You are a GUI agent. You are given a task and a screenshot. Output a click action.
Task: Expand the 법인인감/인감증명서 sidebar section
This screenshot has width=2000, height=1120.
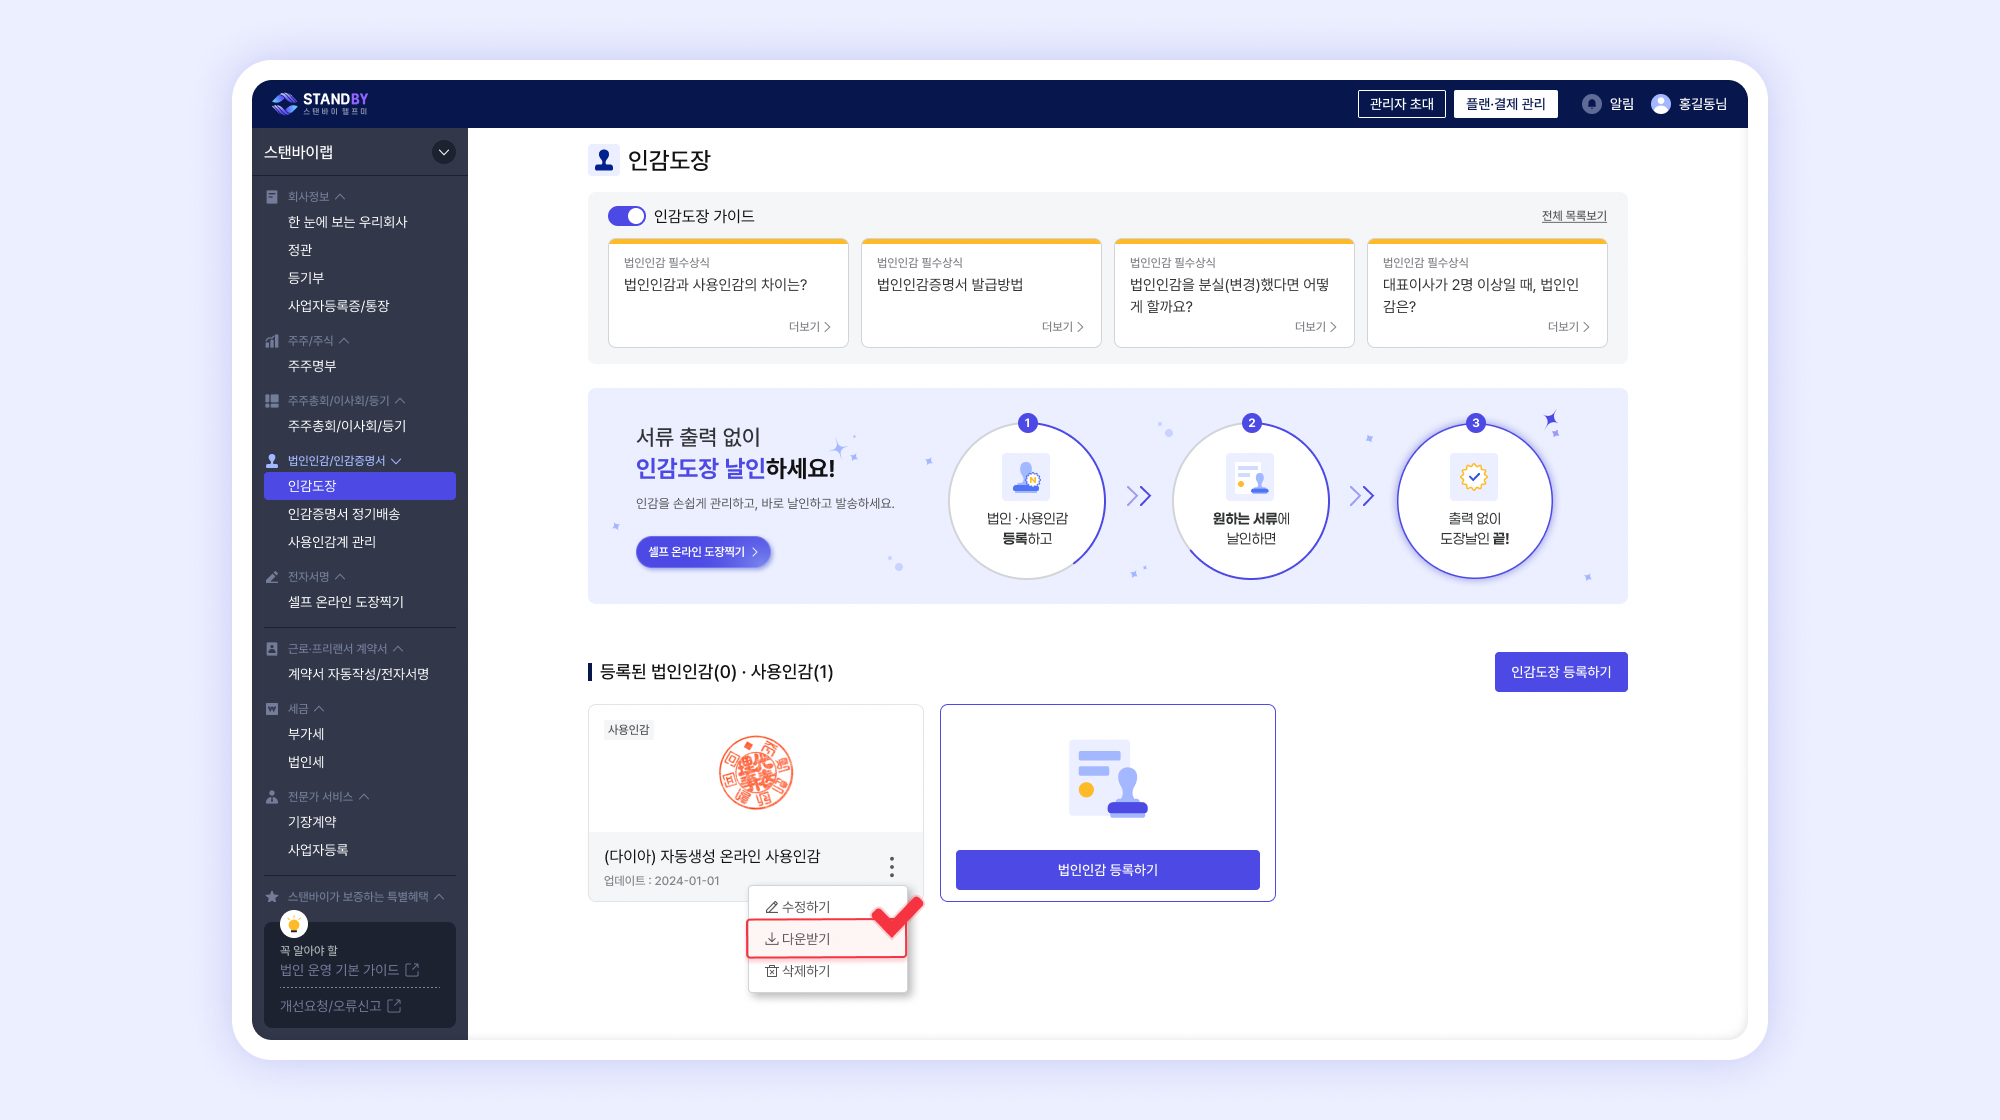click(x=396, y=461)
